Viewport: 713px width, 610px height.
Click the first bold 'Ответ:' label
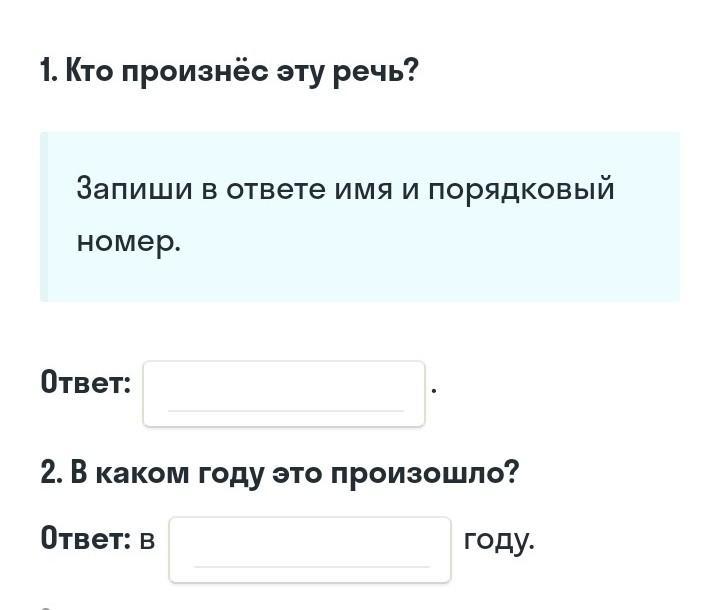point(86,382)
